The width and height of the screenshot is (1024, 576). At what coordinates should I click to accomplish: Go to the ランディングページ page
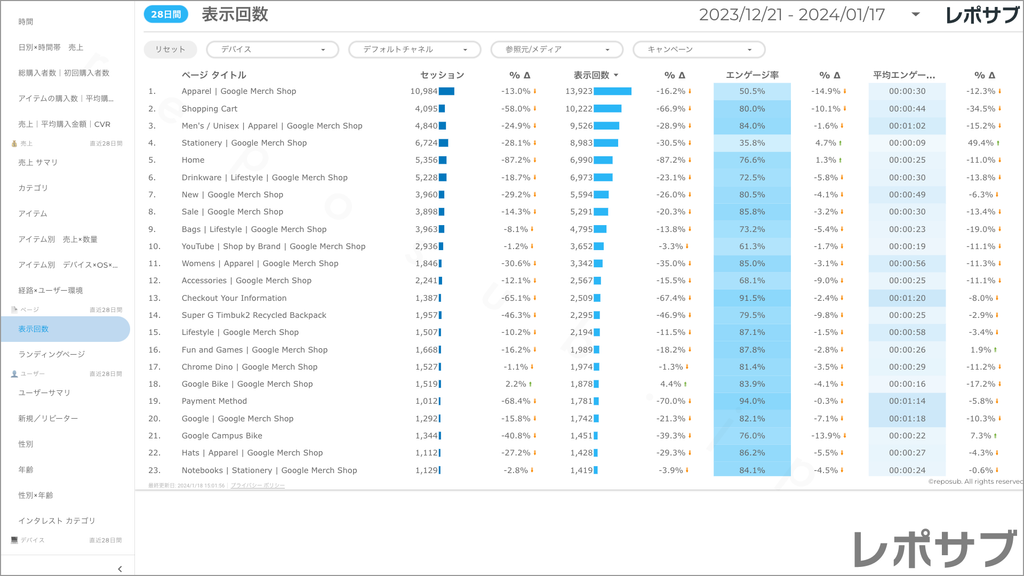(51, 354)
